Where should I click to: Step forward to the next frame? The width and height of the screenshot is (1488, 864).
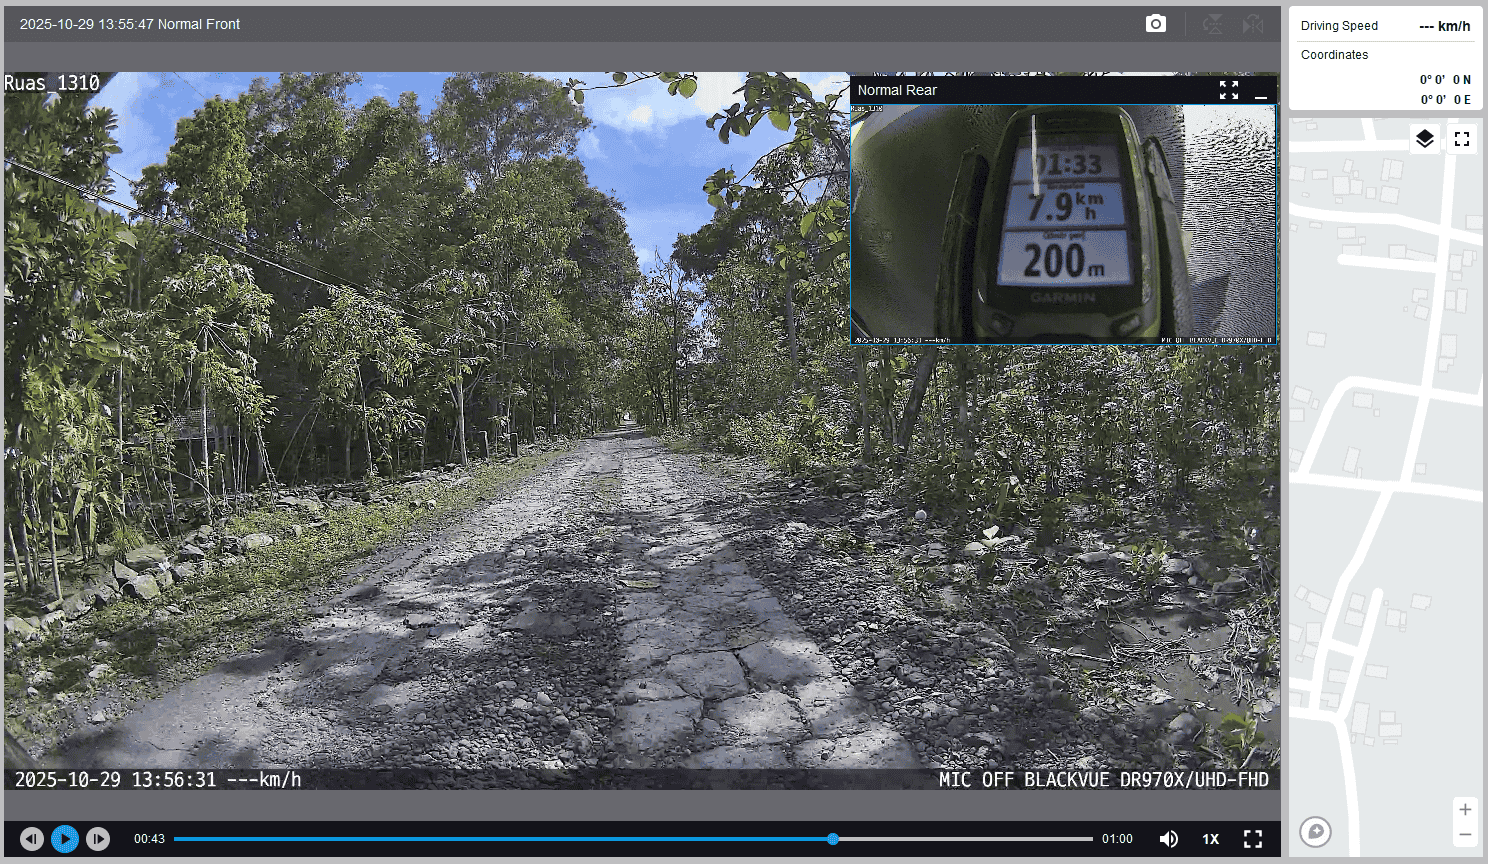(98, 839)
